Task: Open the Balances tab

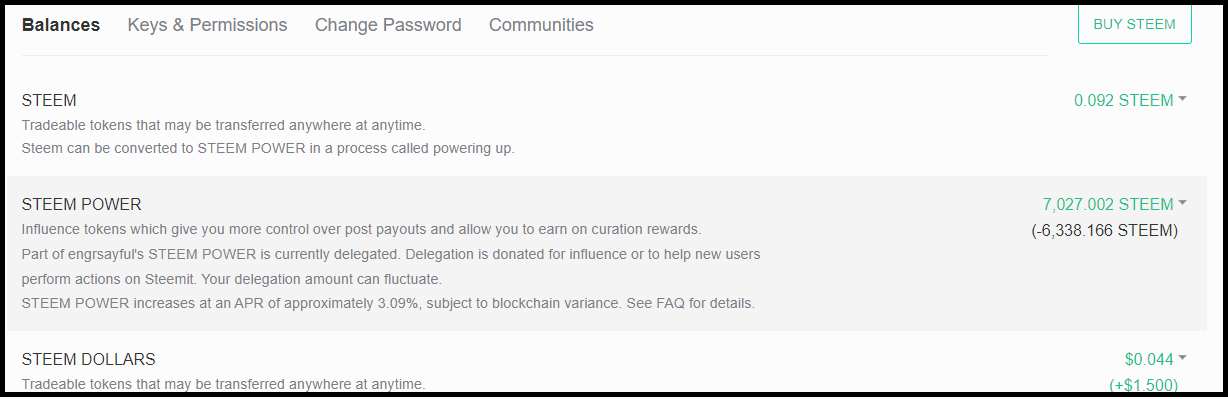Action: coord(61,25)
